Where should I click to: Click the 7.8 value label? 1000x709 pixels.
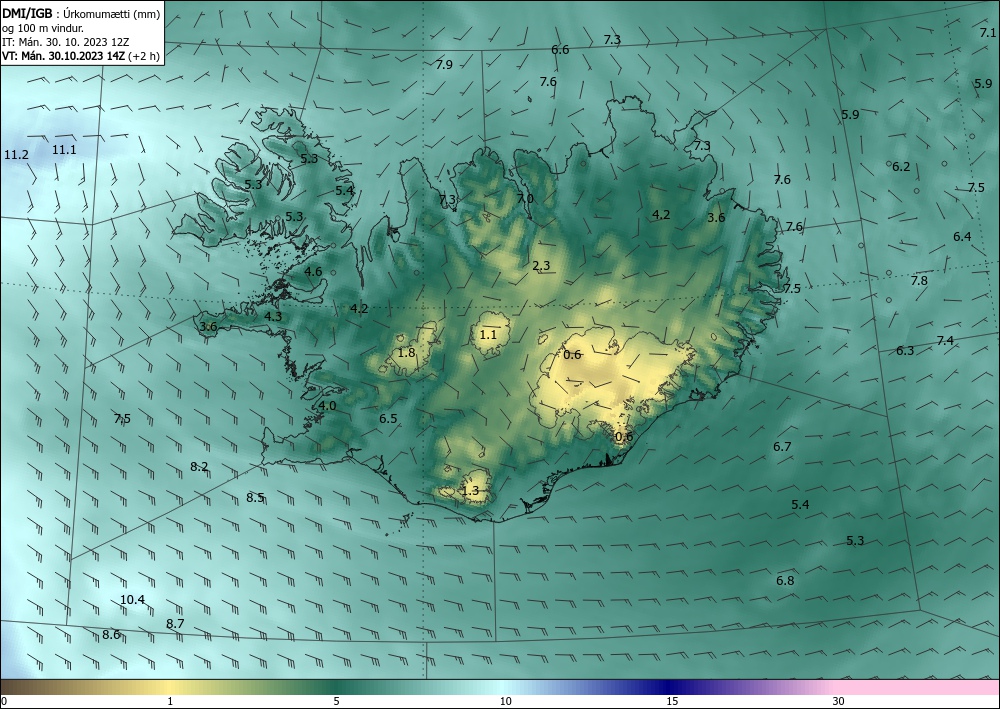pyautogui.click(x=919, y=280)
